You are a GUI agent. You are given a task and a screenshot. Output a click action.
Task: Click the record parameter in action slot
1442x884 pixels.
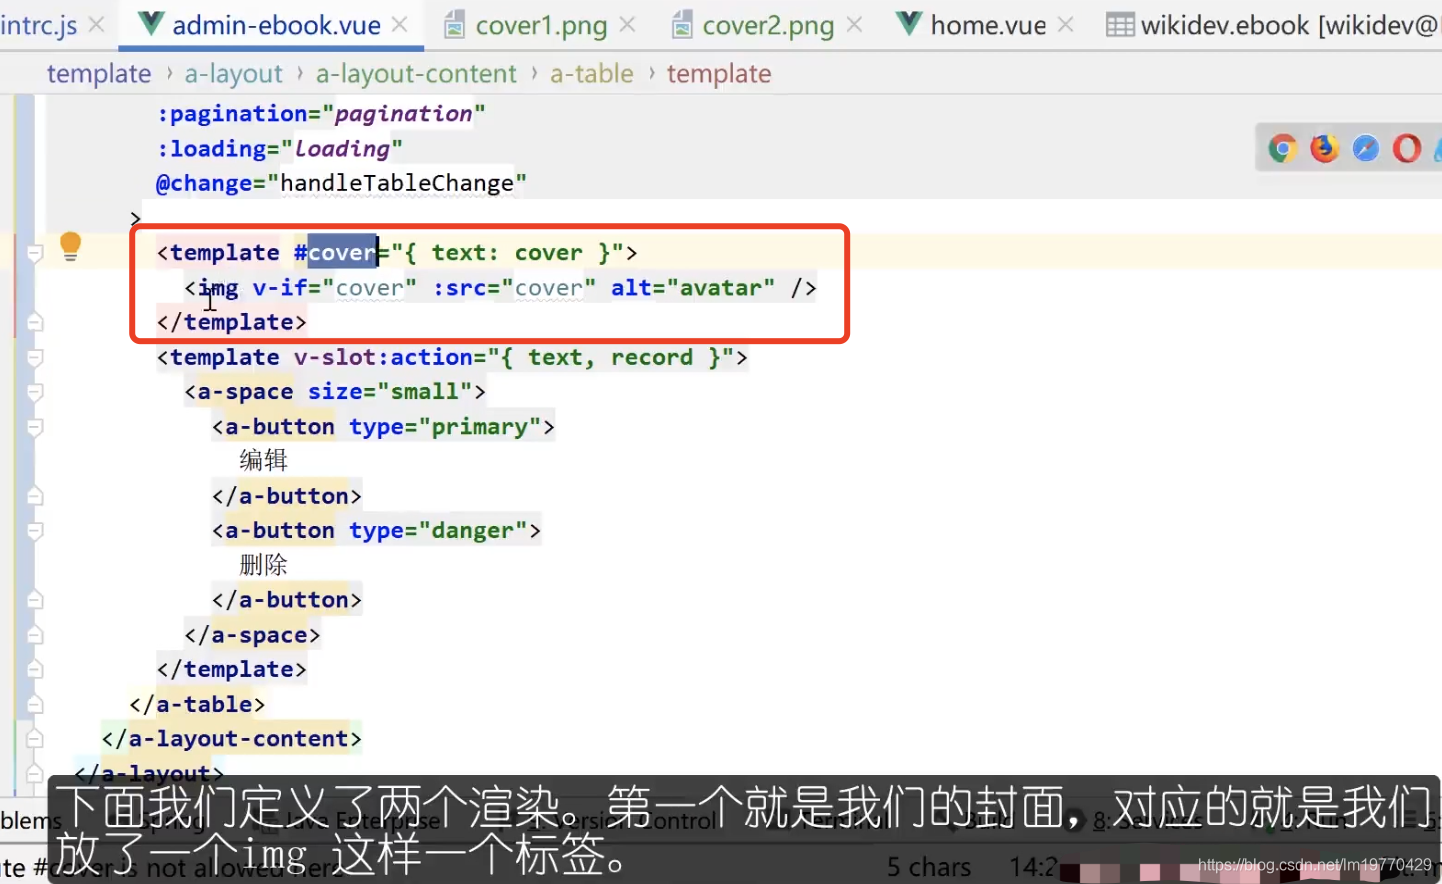point(652,357)
